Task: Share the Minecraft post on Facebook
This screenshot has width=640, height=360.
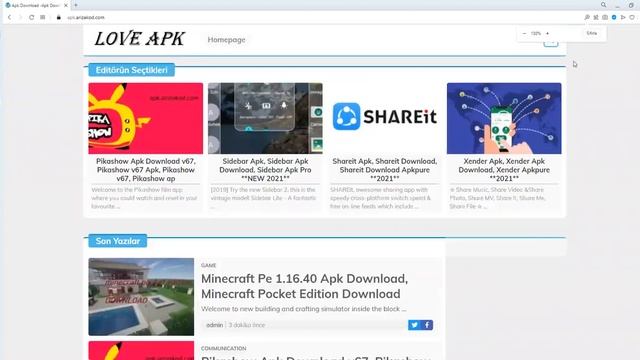Action: (427, 325)
